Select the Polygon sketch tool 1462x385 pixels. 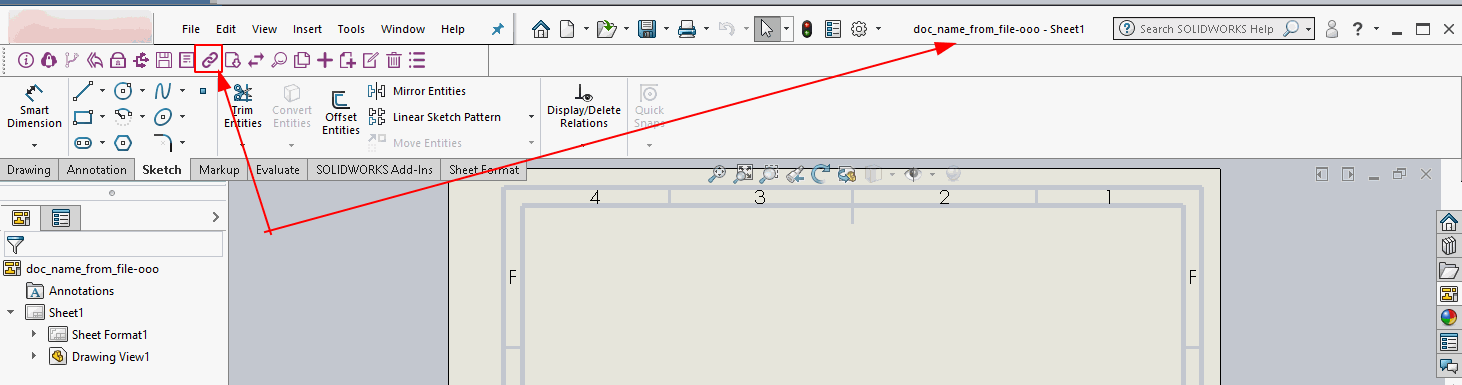124,142
